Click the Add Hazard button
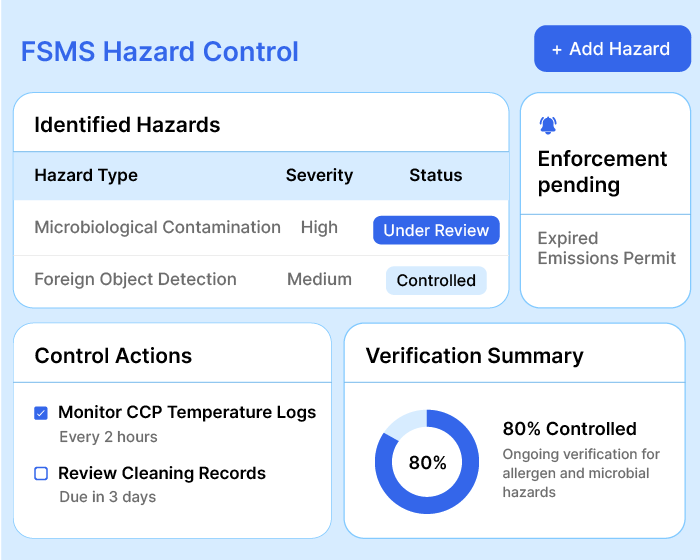The height and width of the screenshot is (560, 700). 612,49
